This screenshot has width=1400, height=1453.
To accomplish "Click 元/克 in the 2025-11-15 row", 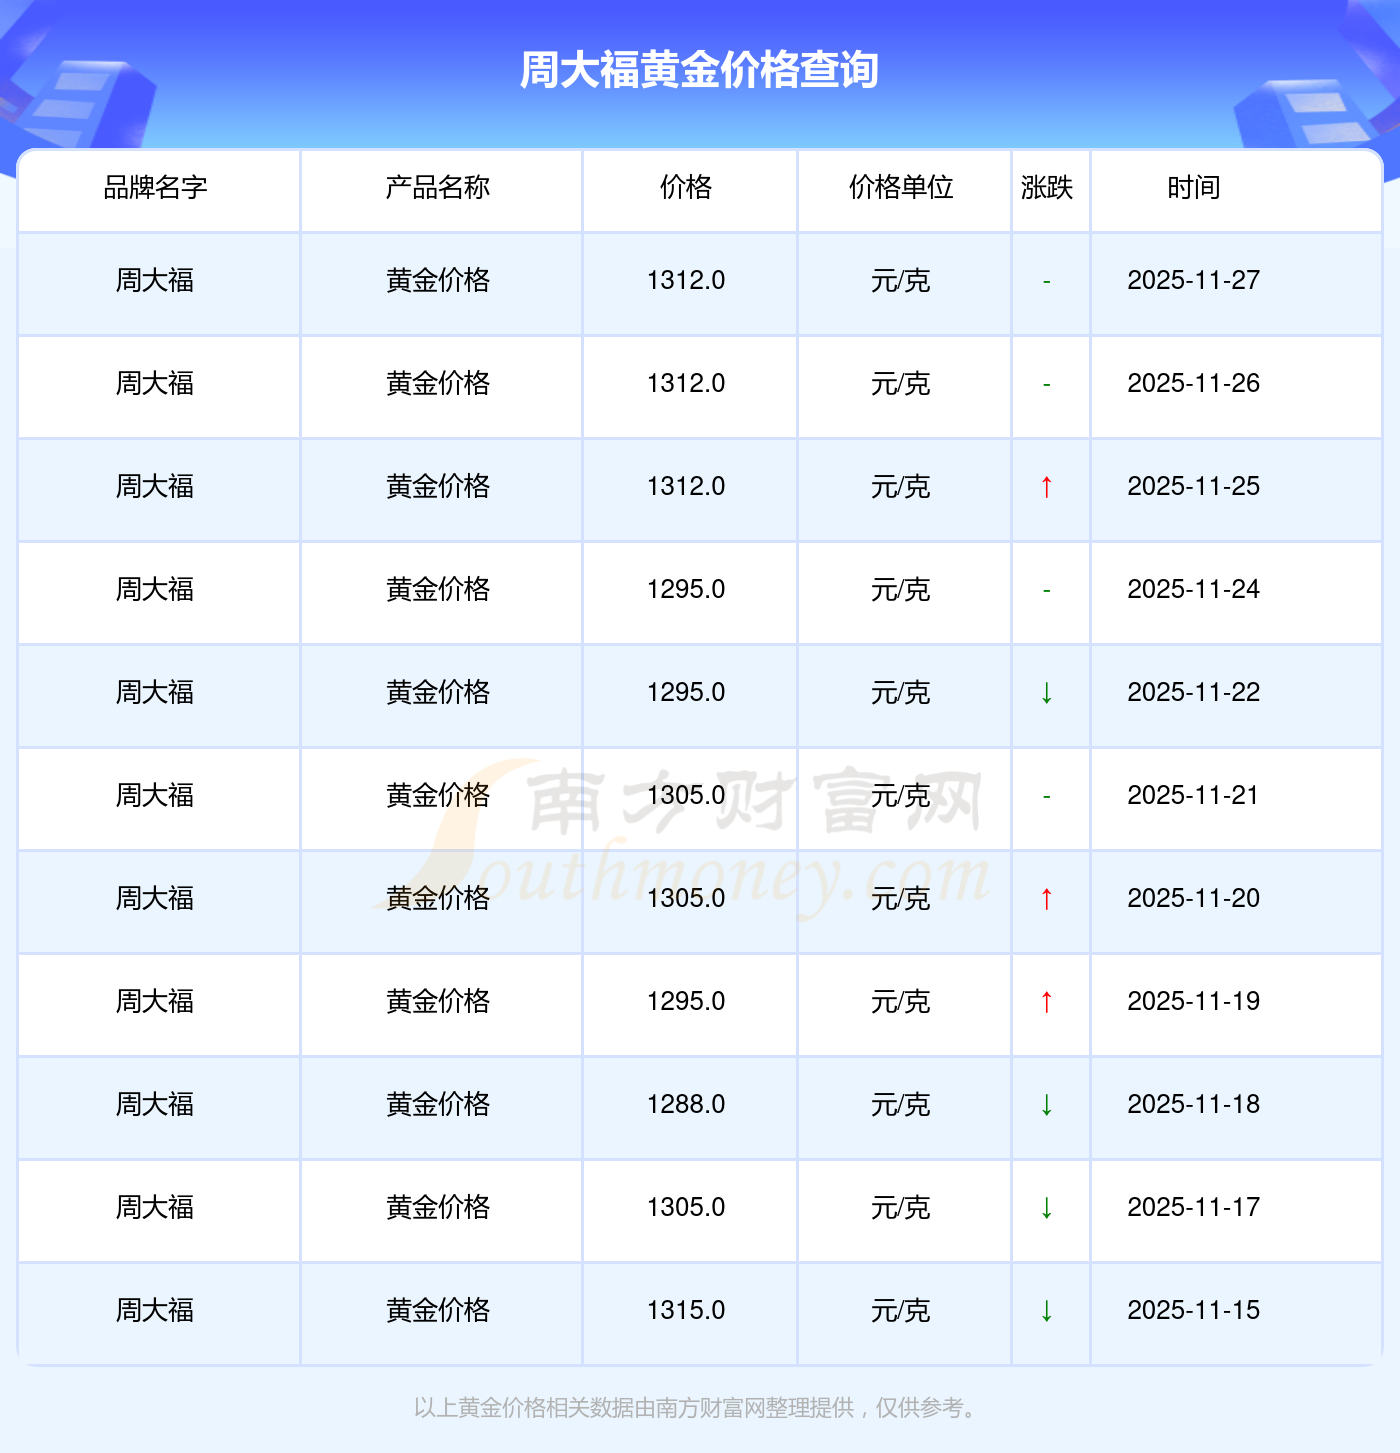I will (x=901, y=1311).
